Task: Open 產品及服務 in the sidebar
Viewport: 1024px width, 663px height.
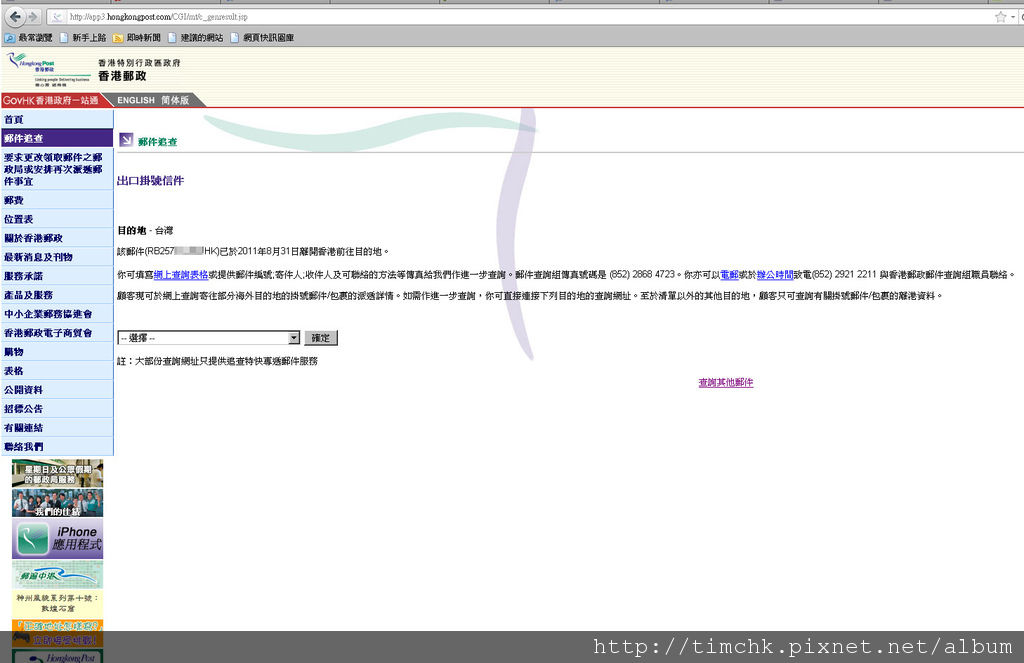Action: click(57, 295)
